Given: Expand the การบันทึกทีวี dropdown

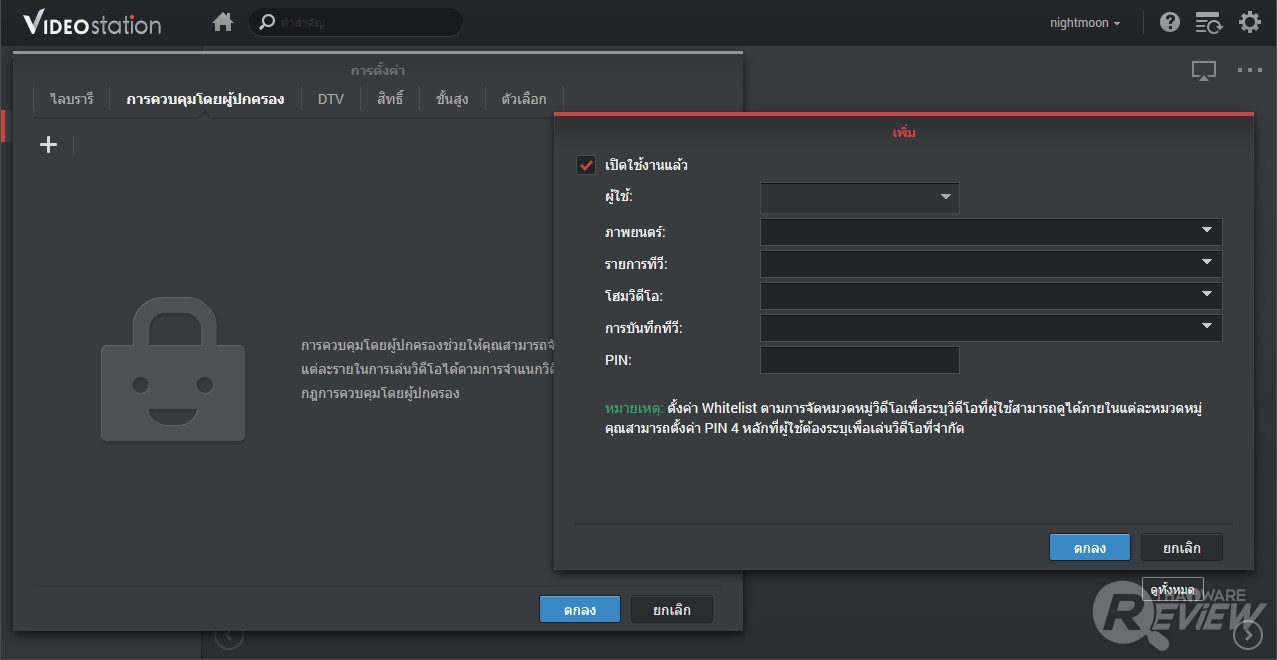Looking at the screenshot, I should pyautogui.click(x=991, y=328).
